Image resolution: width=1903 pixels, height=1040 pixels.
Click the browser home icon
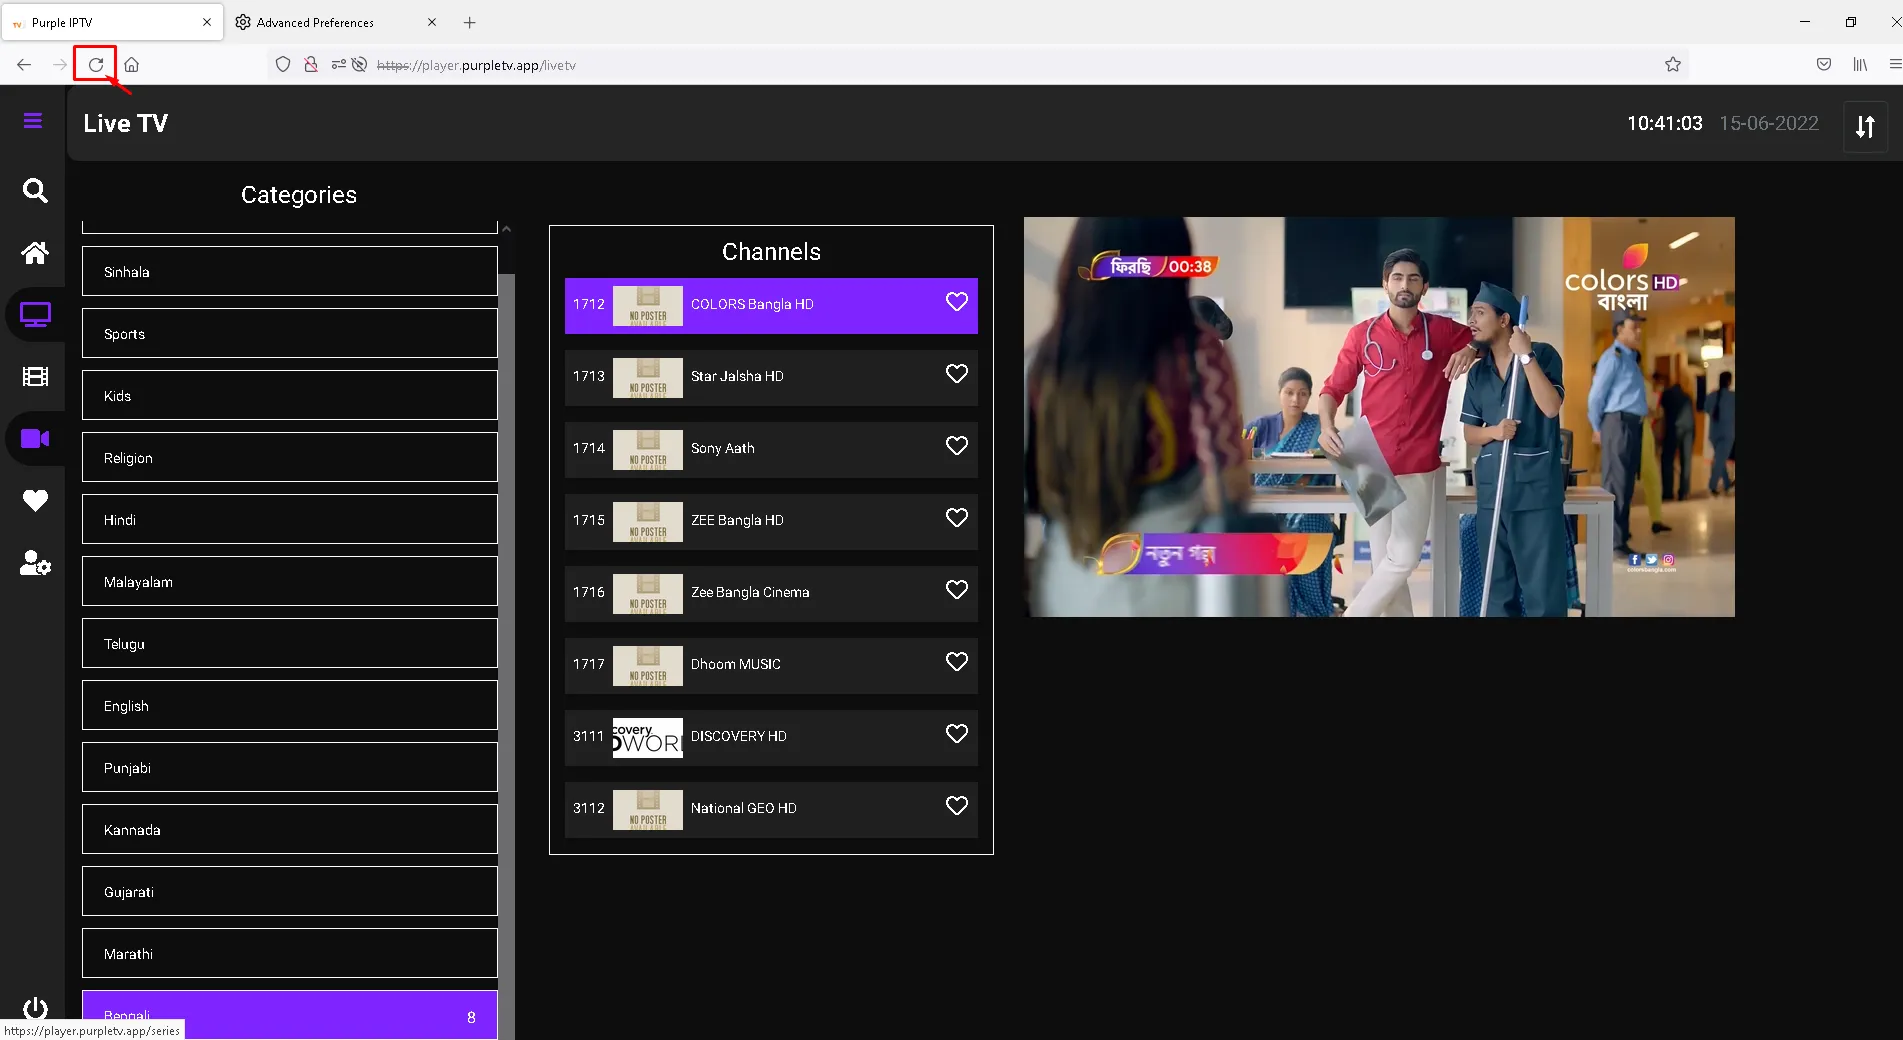coord(131,65)
